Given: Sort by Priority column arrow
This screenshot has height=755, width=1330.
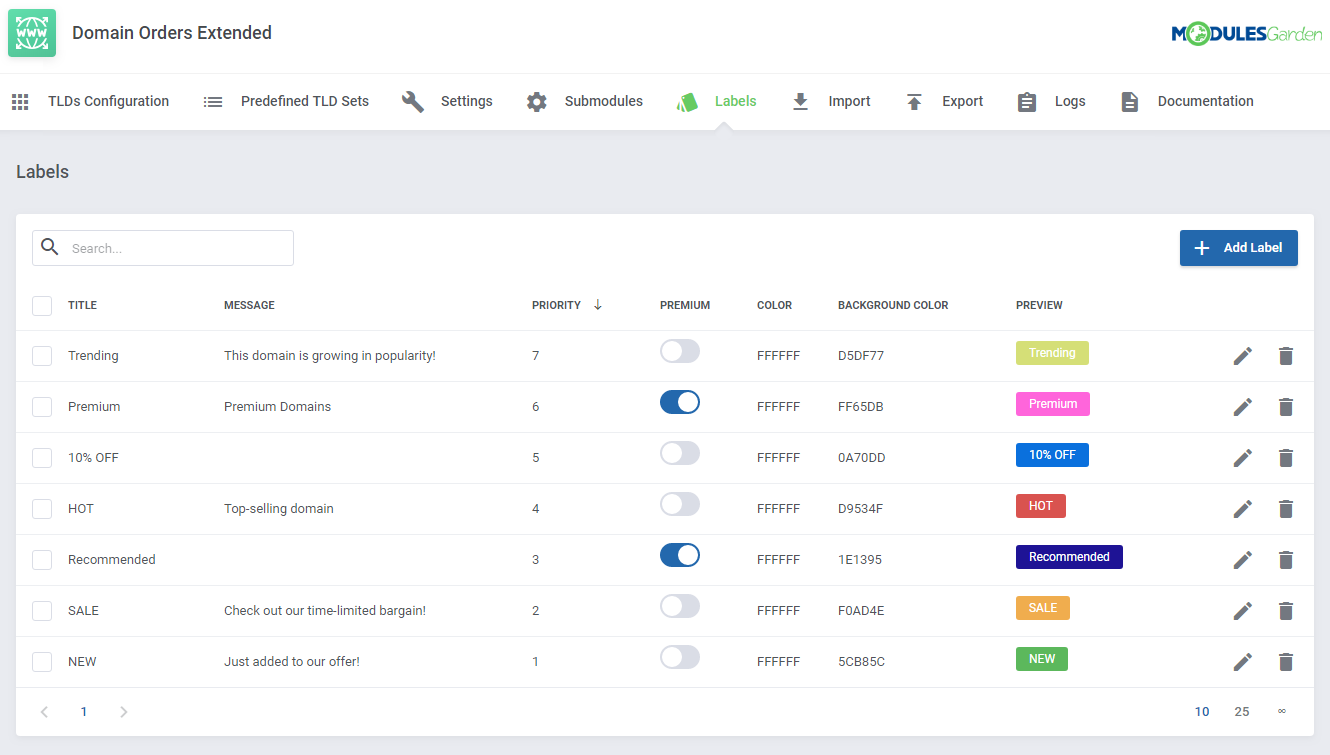Looking at the screenshot, I should (598, 305).
